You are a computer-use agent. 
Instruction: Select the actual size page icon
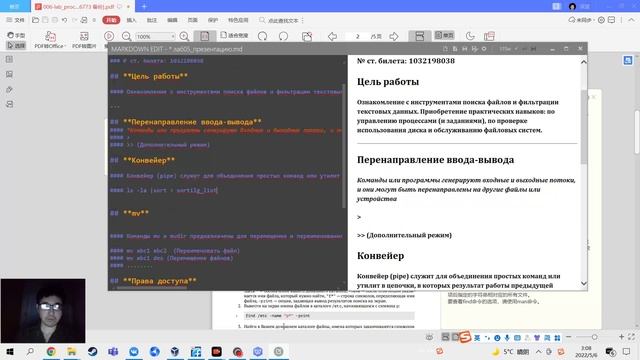click(205, 36)
